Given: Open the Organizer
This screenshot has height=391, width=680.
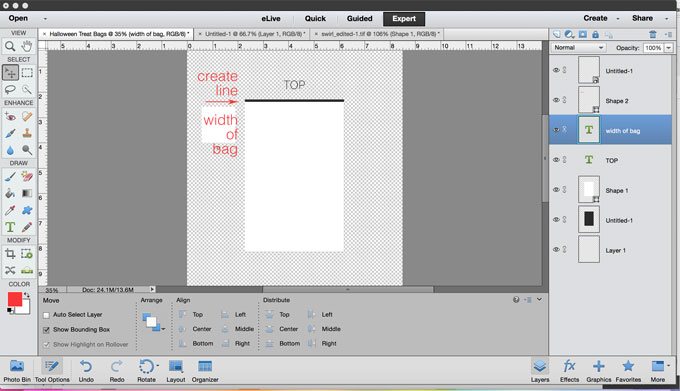Looking at the screenshot, I should point(205,371).
